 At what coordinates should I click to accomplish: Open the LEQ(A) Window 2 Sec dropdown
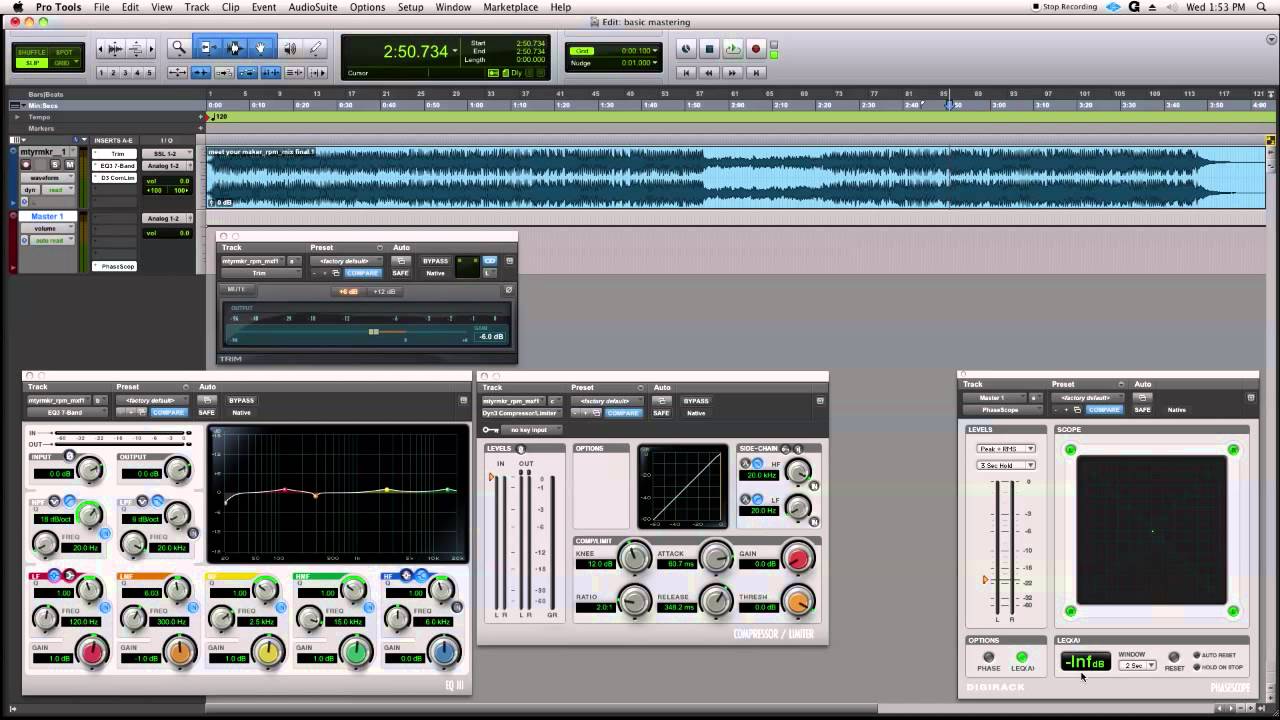(1138, 665)
